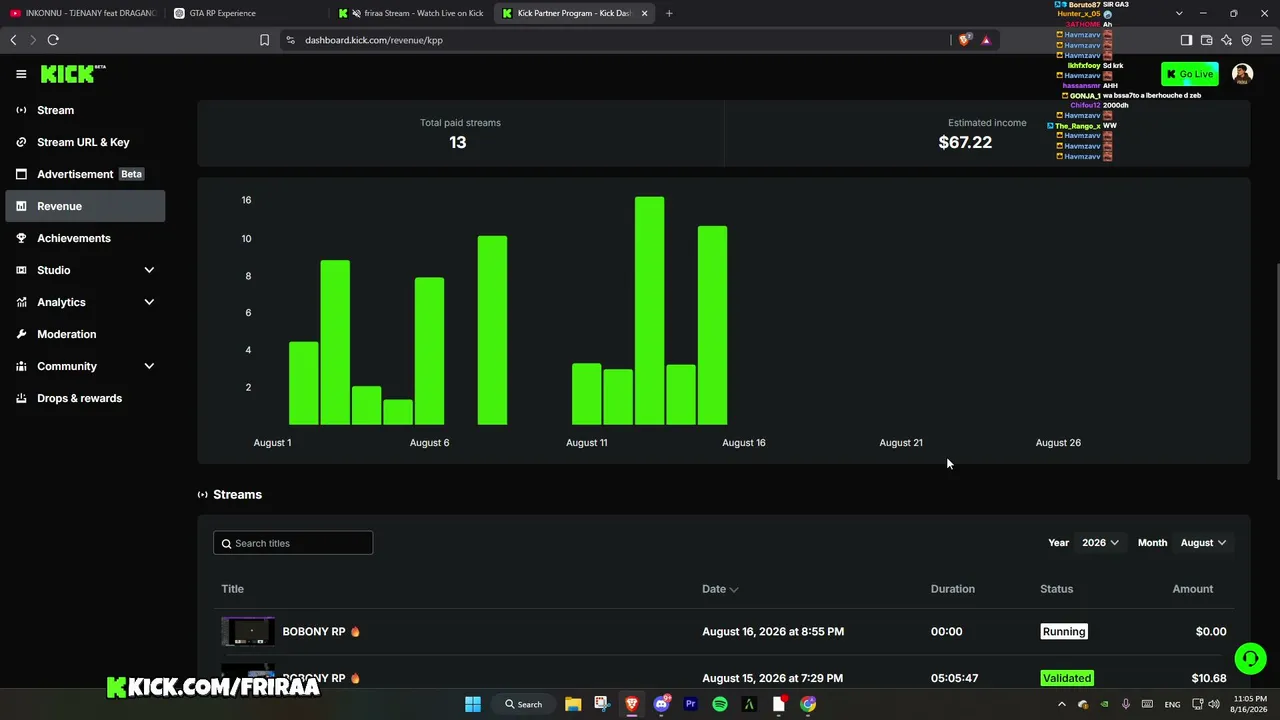Open the profile avatar menu
The image size is (1280, 720).
click(x=1242, y=74)
